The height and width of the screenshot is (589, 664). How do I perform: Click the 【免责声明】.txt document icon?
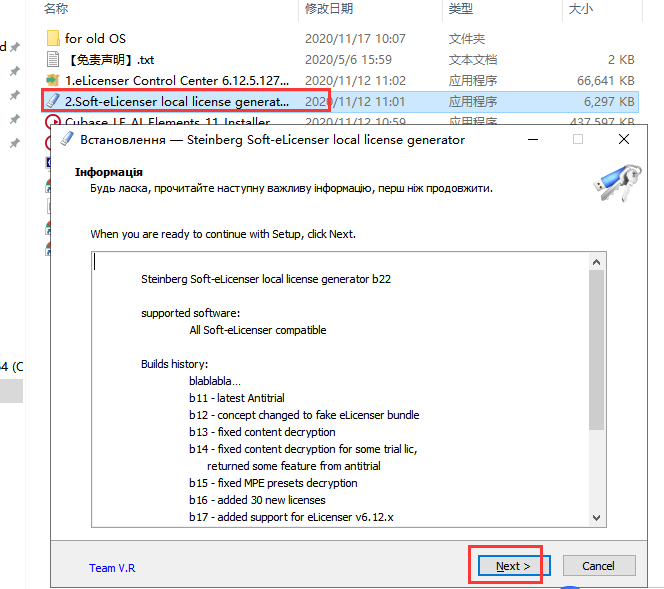click(53, 59)
